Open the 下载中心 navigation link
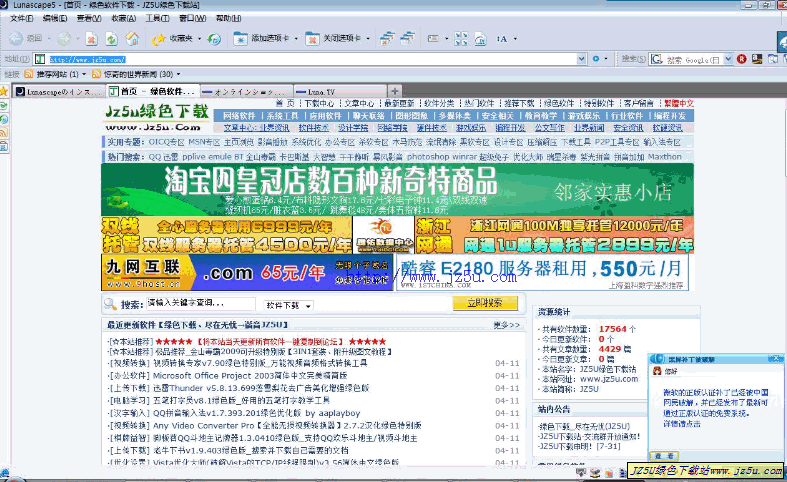This screenshot has height=482, width=787. [319, 103]
